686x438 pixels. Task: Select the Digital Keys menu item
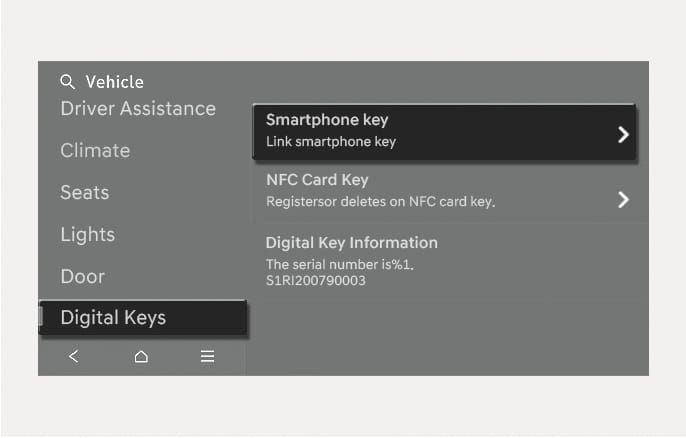[113, 318]
